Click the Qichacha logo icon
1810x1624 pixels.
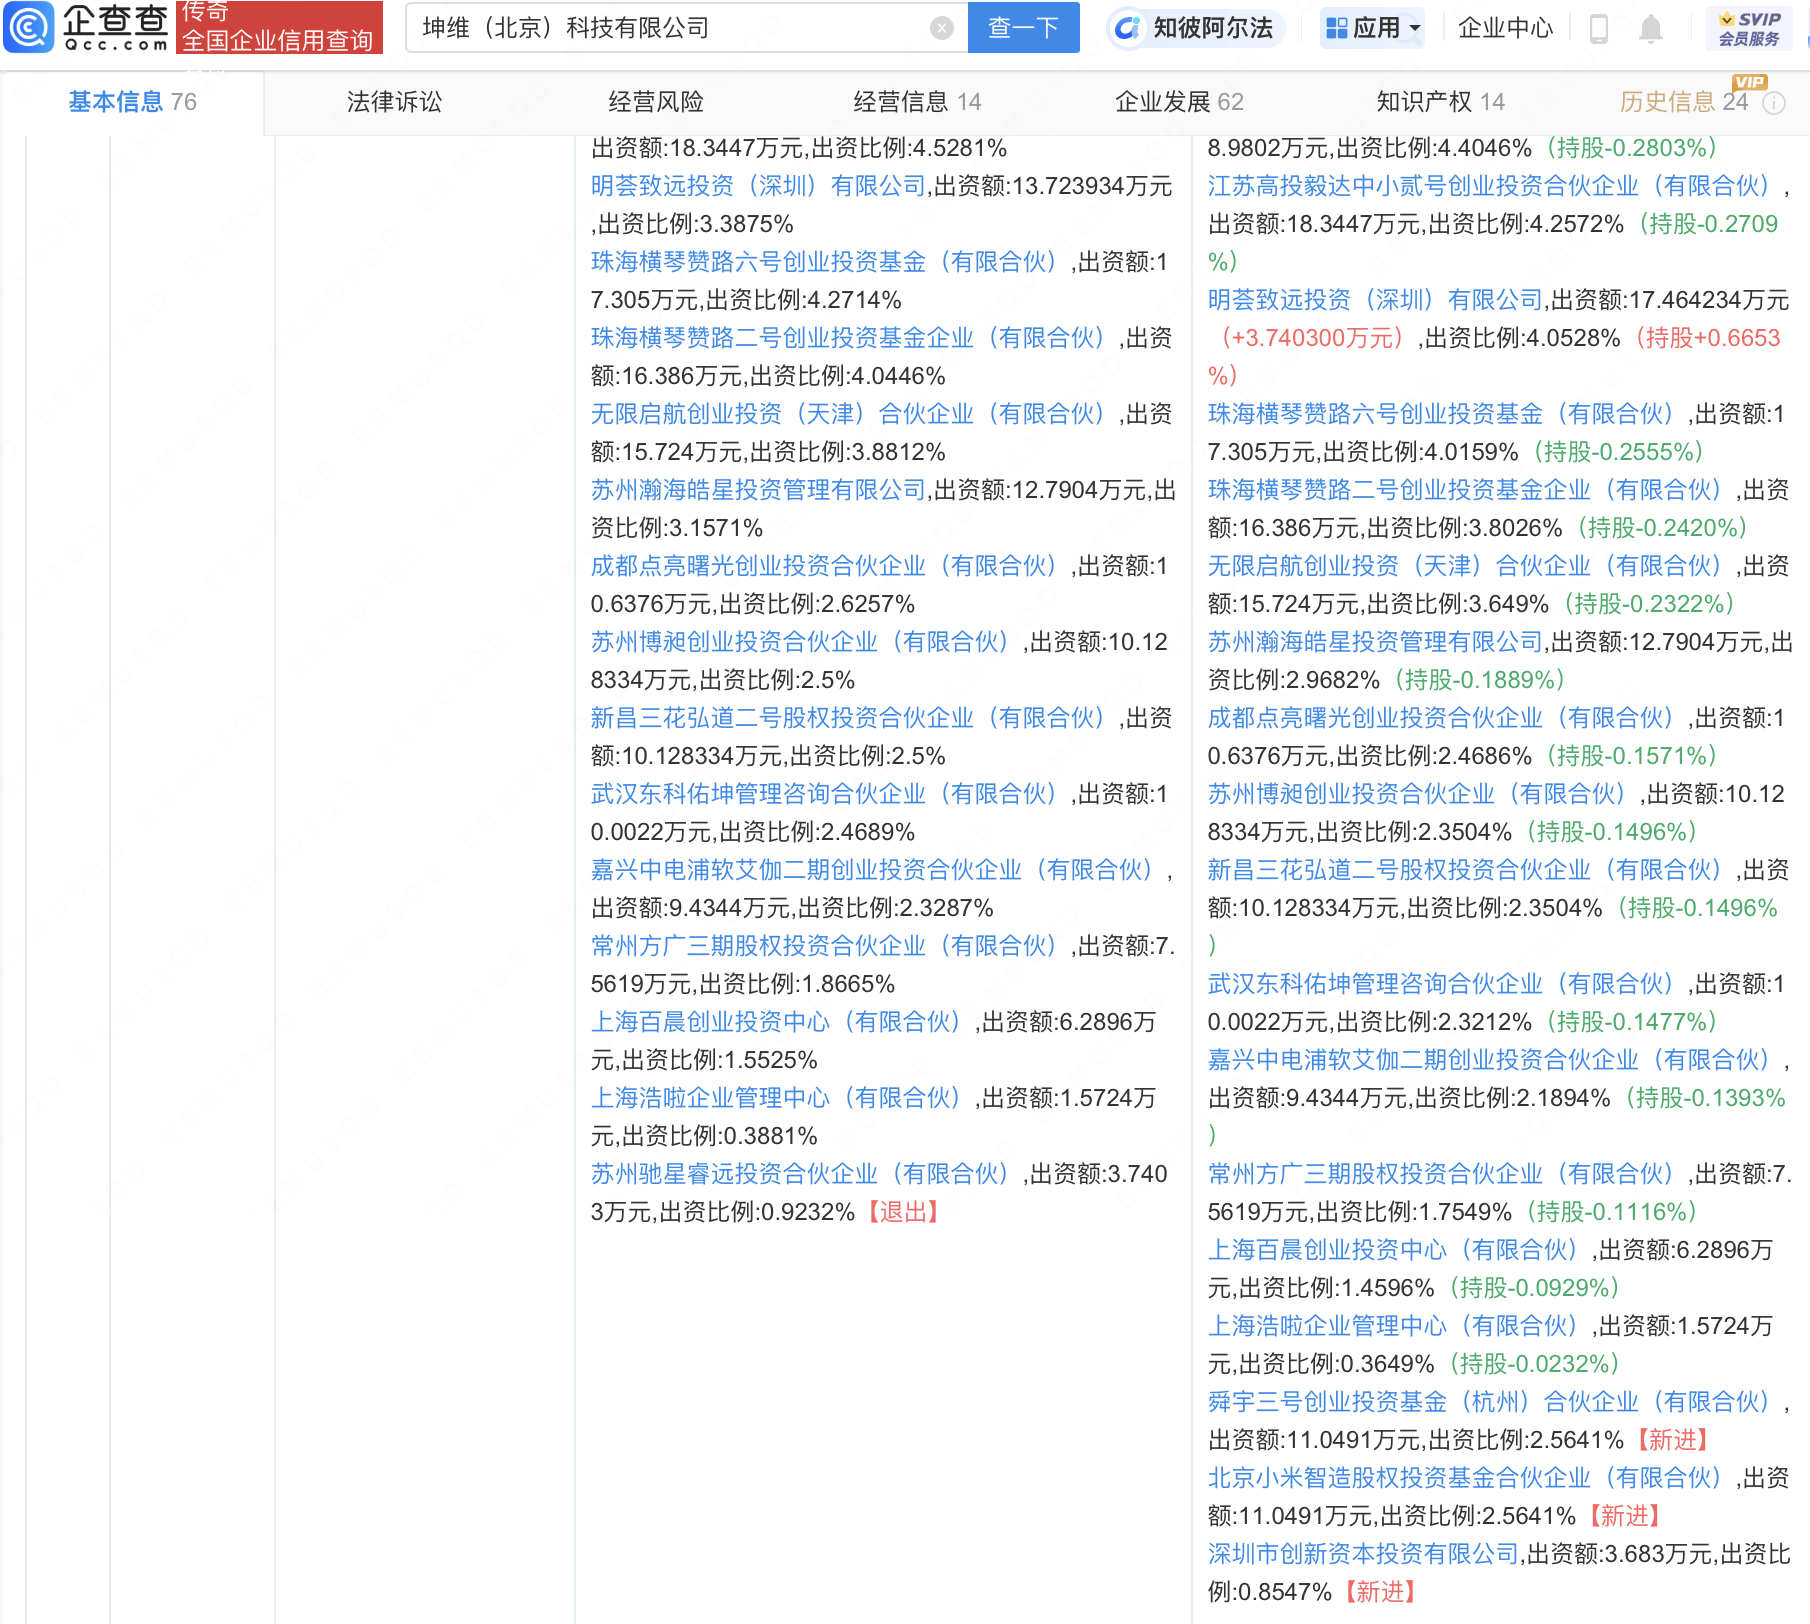click(28, 27)
